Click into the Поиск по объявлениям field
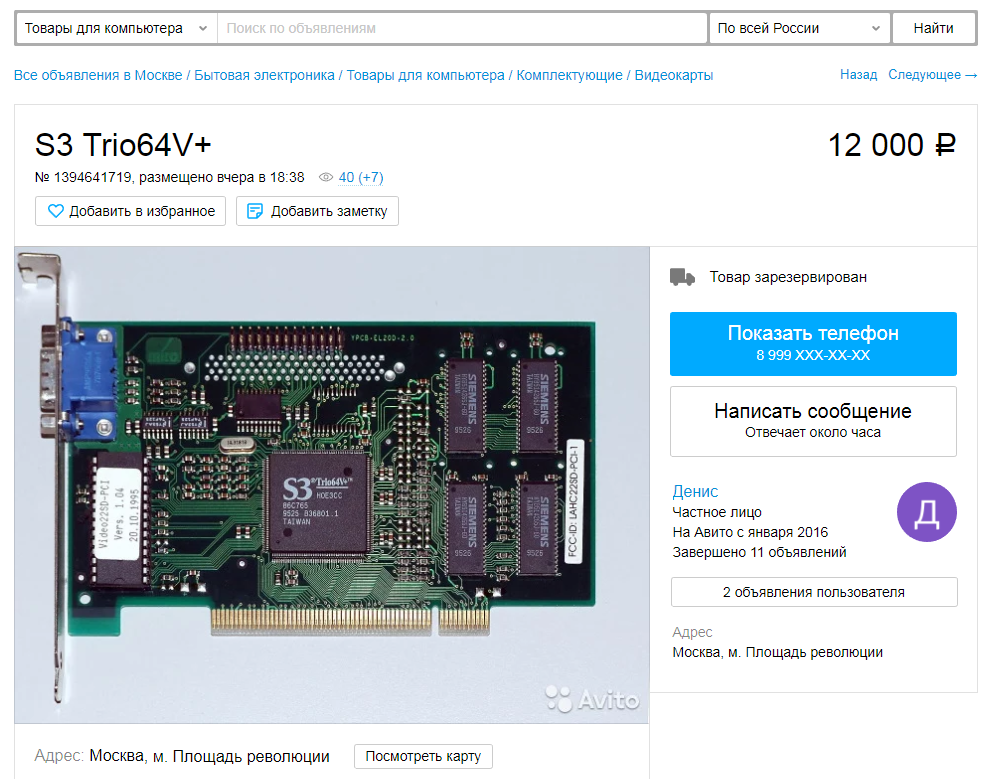Screen dimensions: 993x779 tap(462, 28)
